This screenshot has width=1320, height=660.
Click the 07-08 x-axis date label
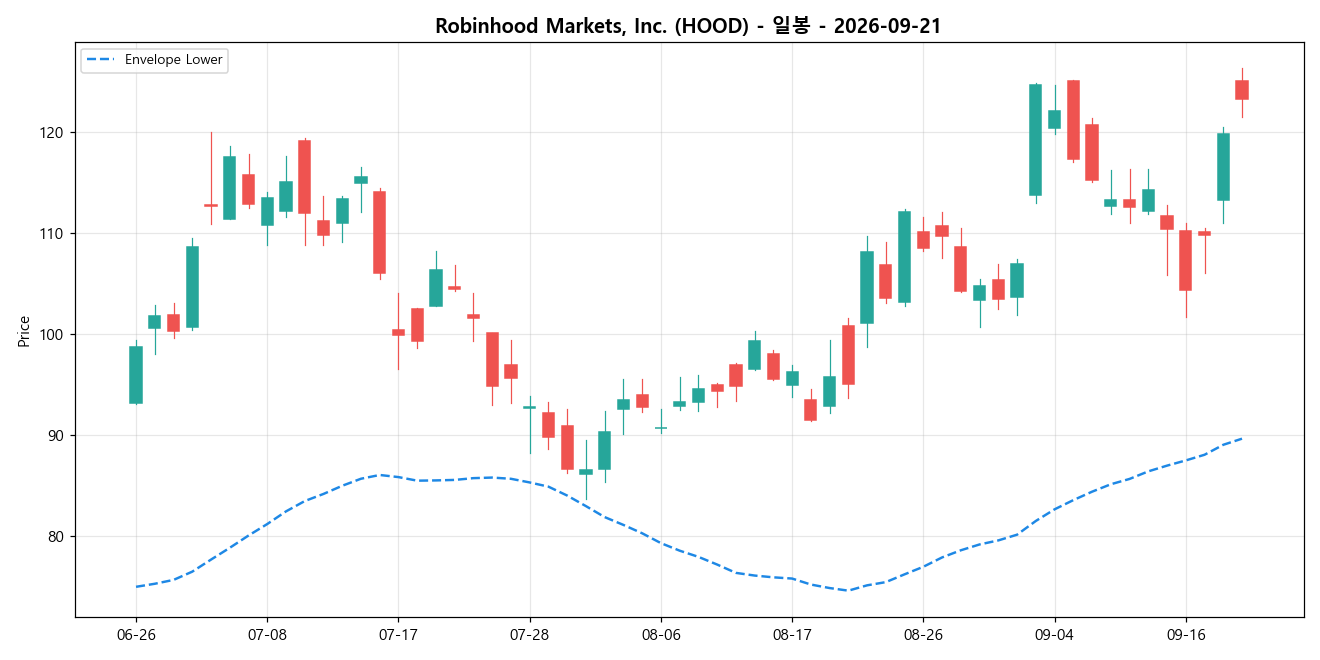(267, 634)
